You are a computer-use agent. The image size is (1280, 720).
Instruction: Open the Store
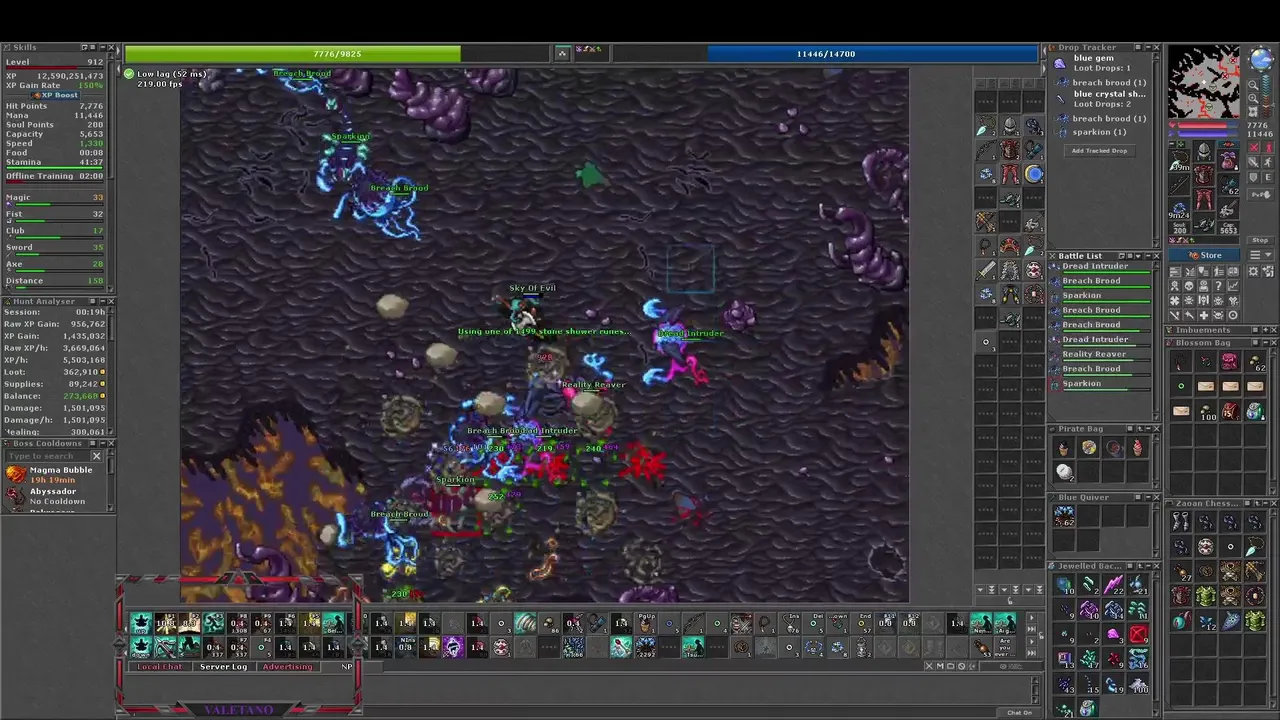point(1204,255)
